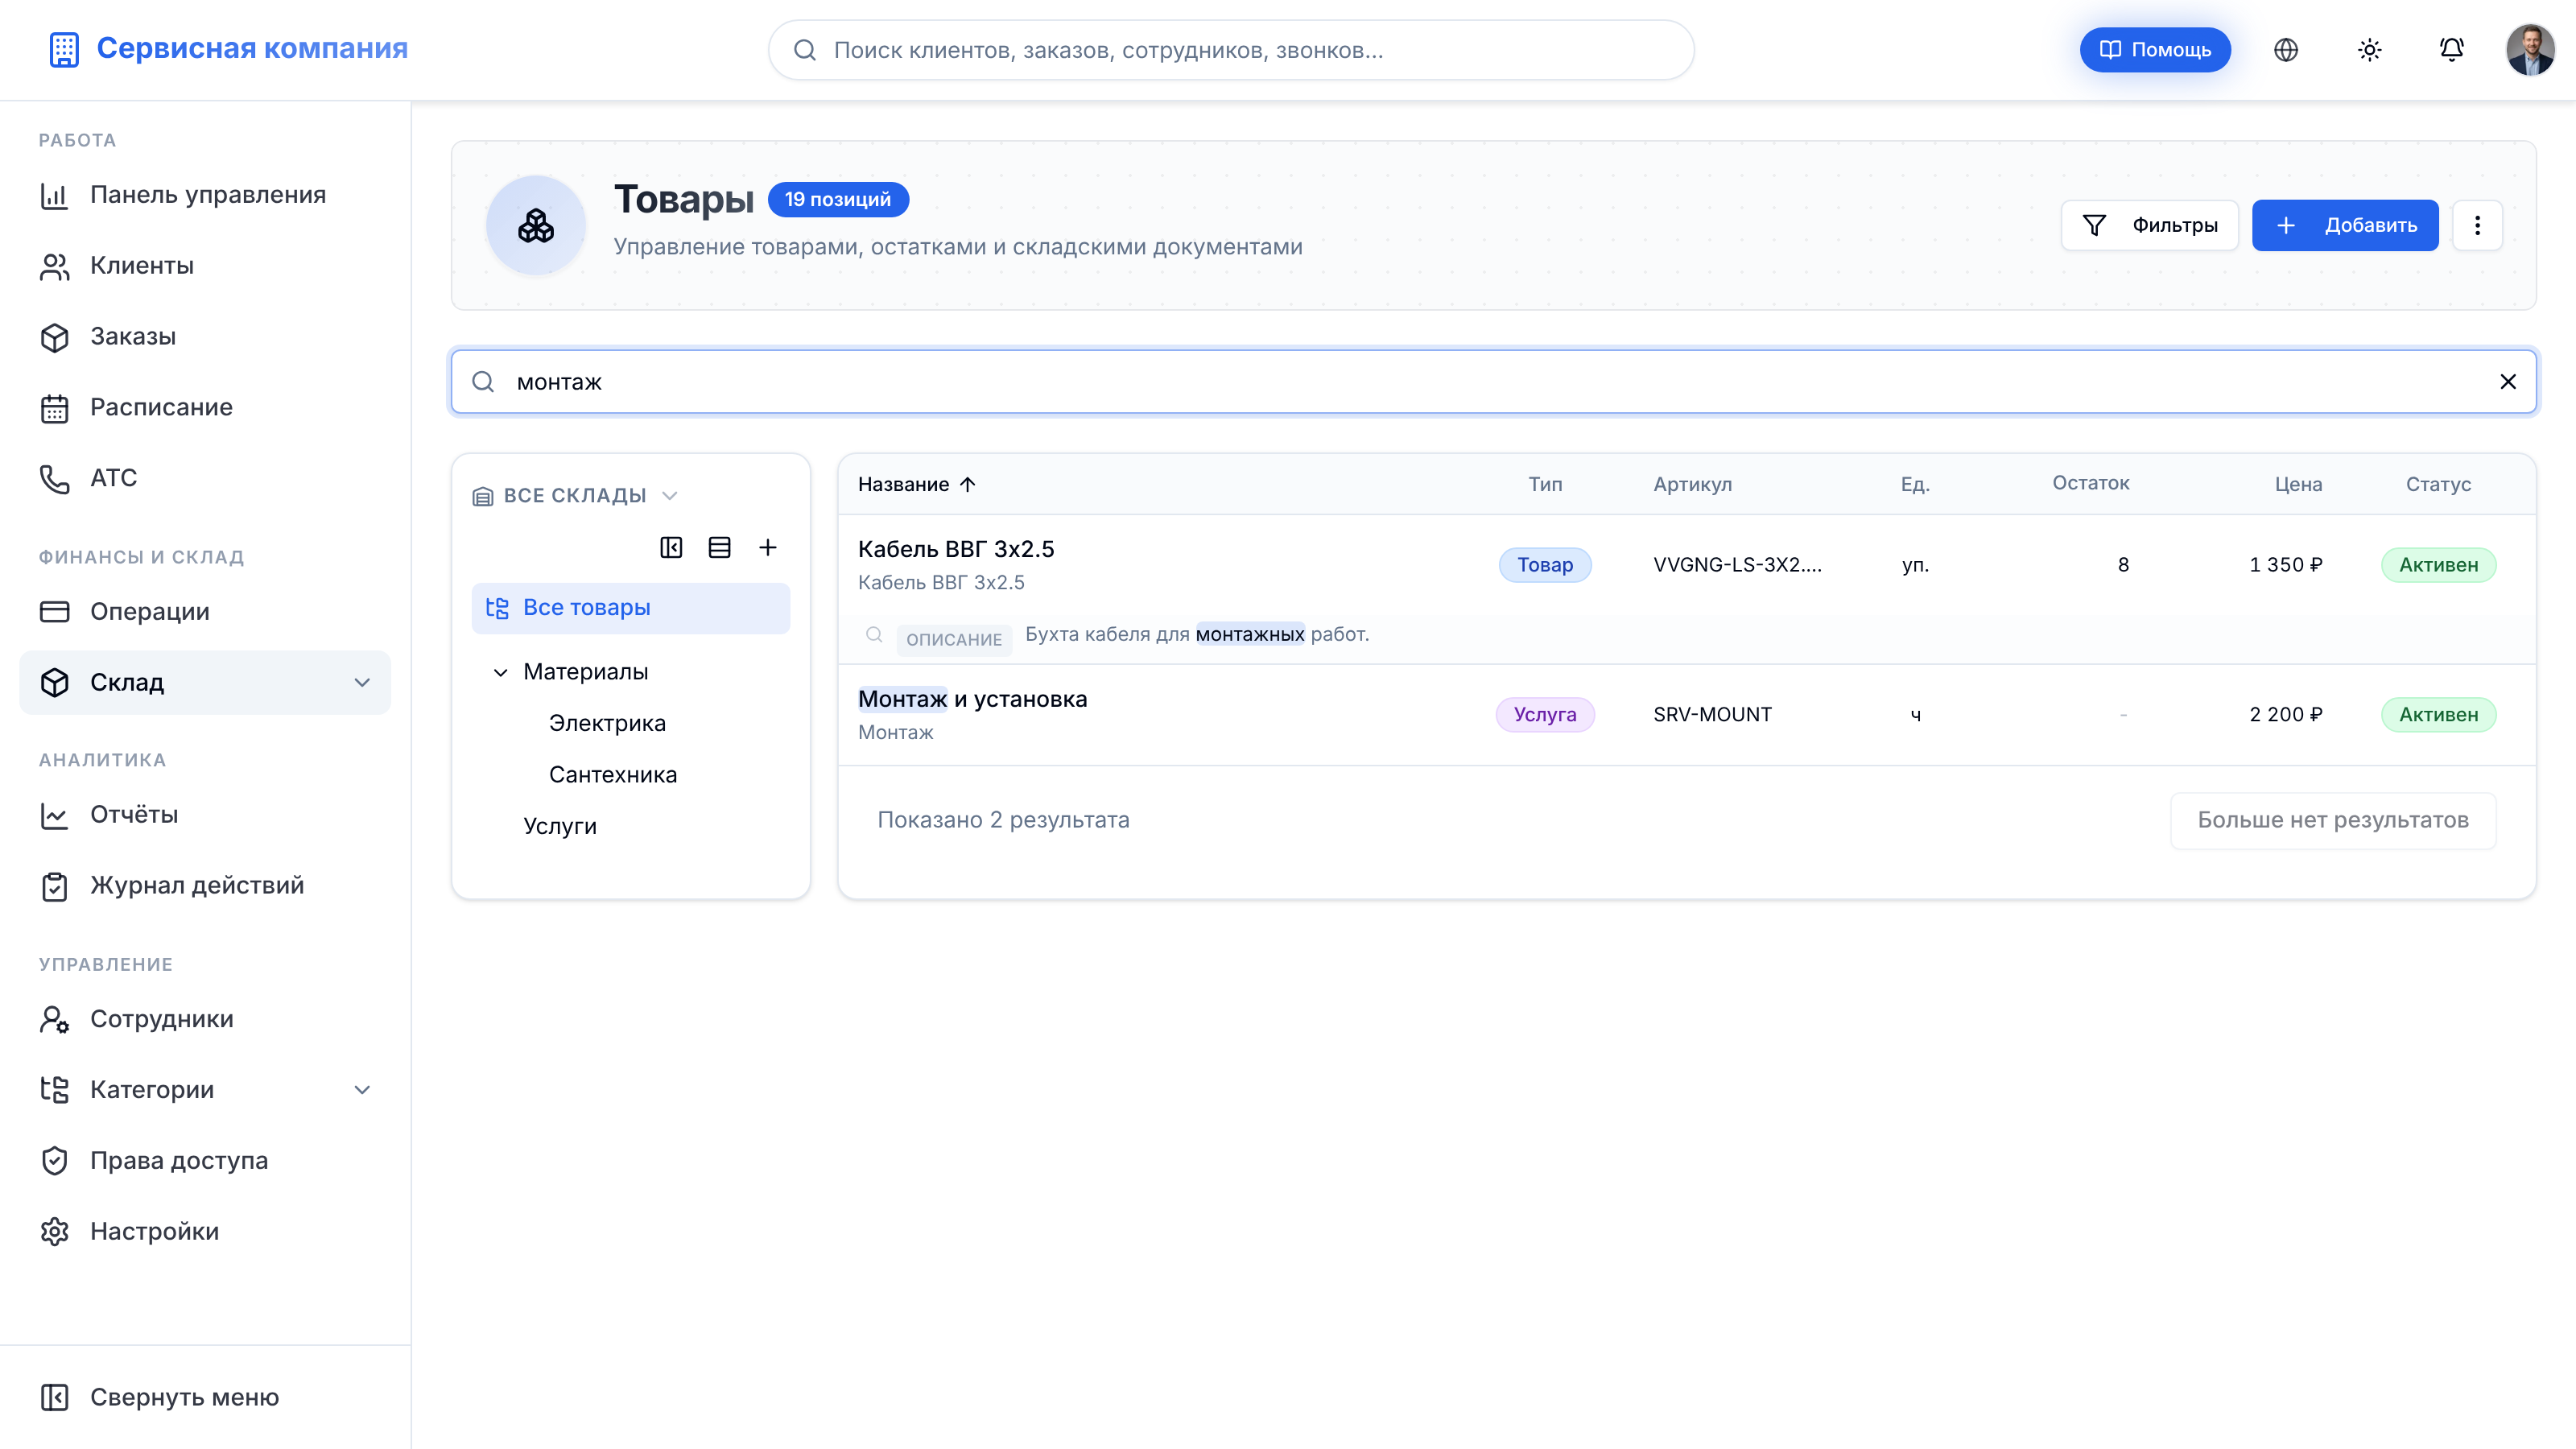Select the Материалы category
Screen dimensions: 2576x1449
point(585,672)
